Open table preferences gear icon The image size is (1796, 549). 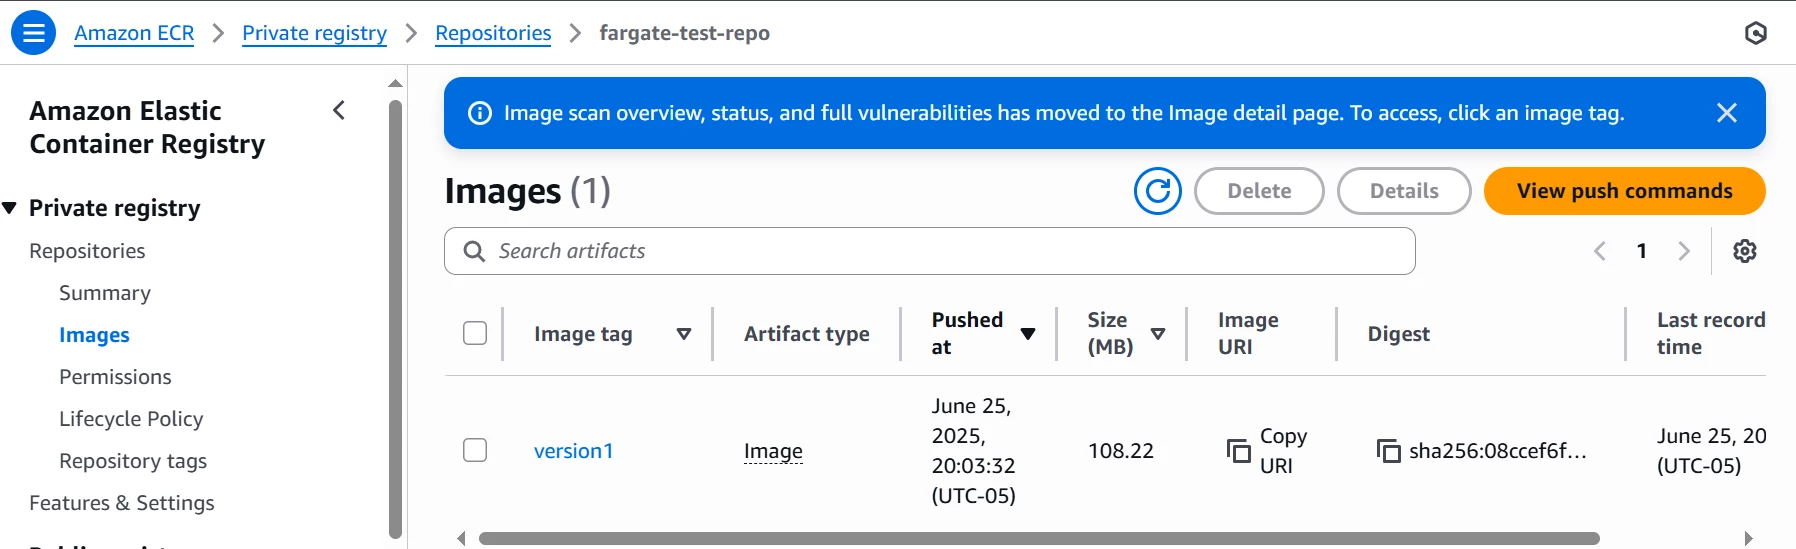pos(1745,251)
